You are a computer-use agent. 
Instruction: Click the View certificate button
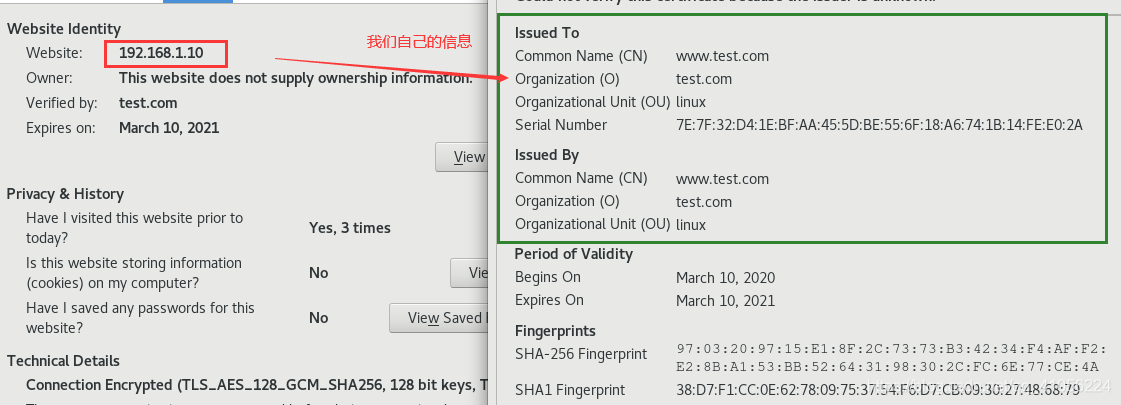(462, 157)
